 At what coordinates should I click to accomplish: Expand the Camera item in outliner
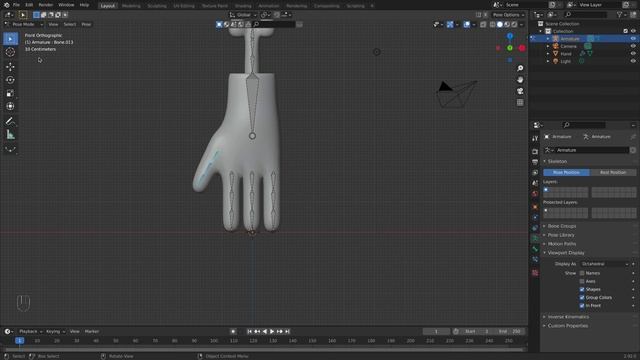[548, 46]
